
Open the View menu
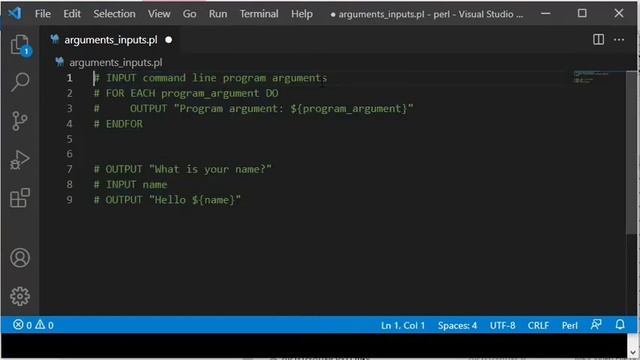coord(159,14)
